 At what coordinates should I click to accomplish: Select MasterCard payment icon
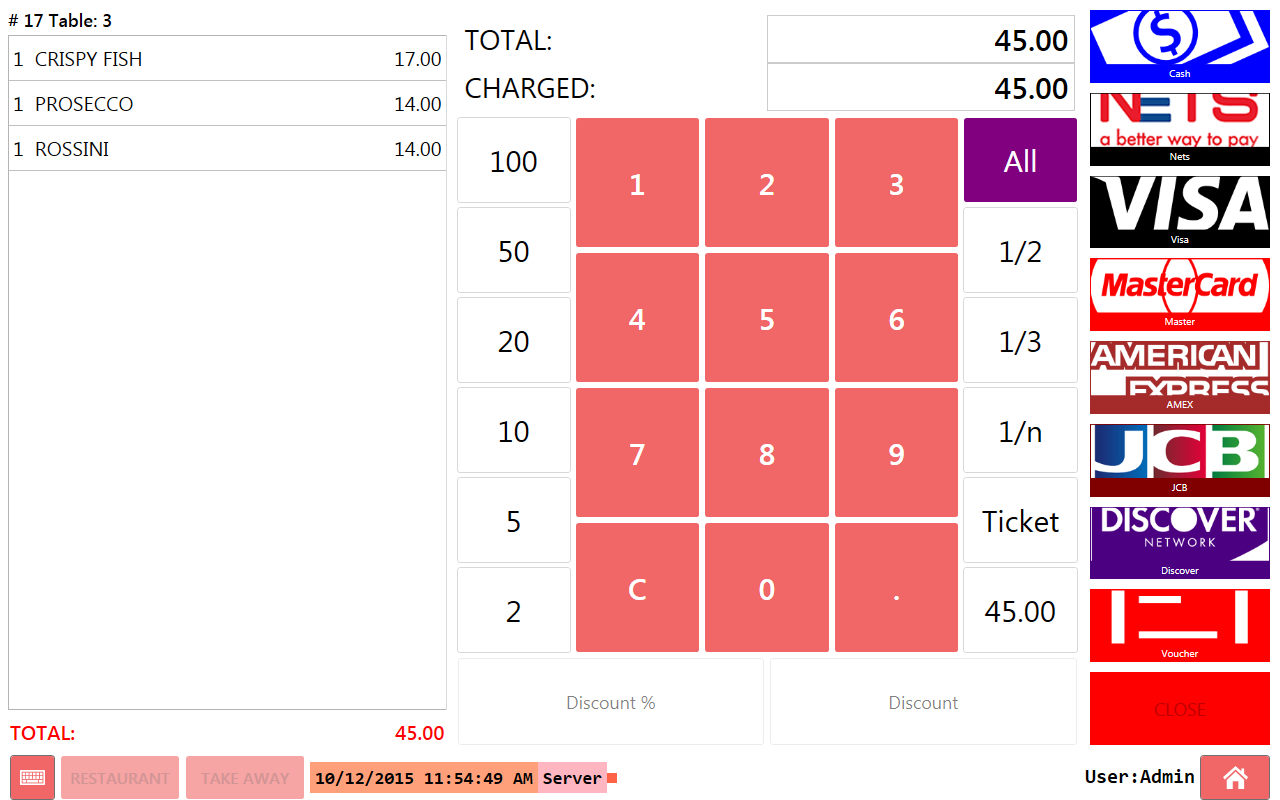[1179, 294]
